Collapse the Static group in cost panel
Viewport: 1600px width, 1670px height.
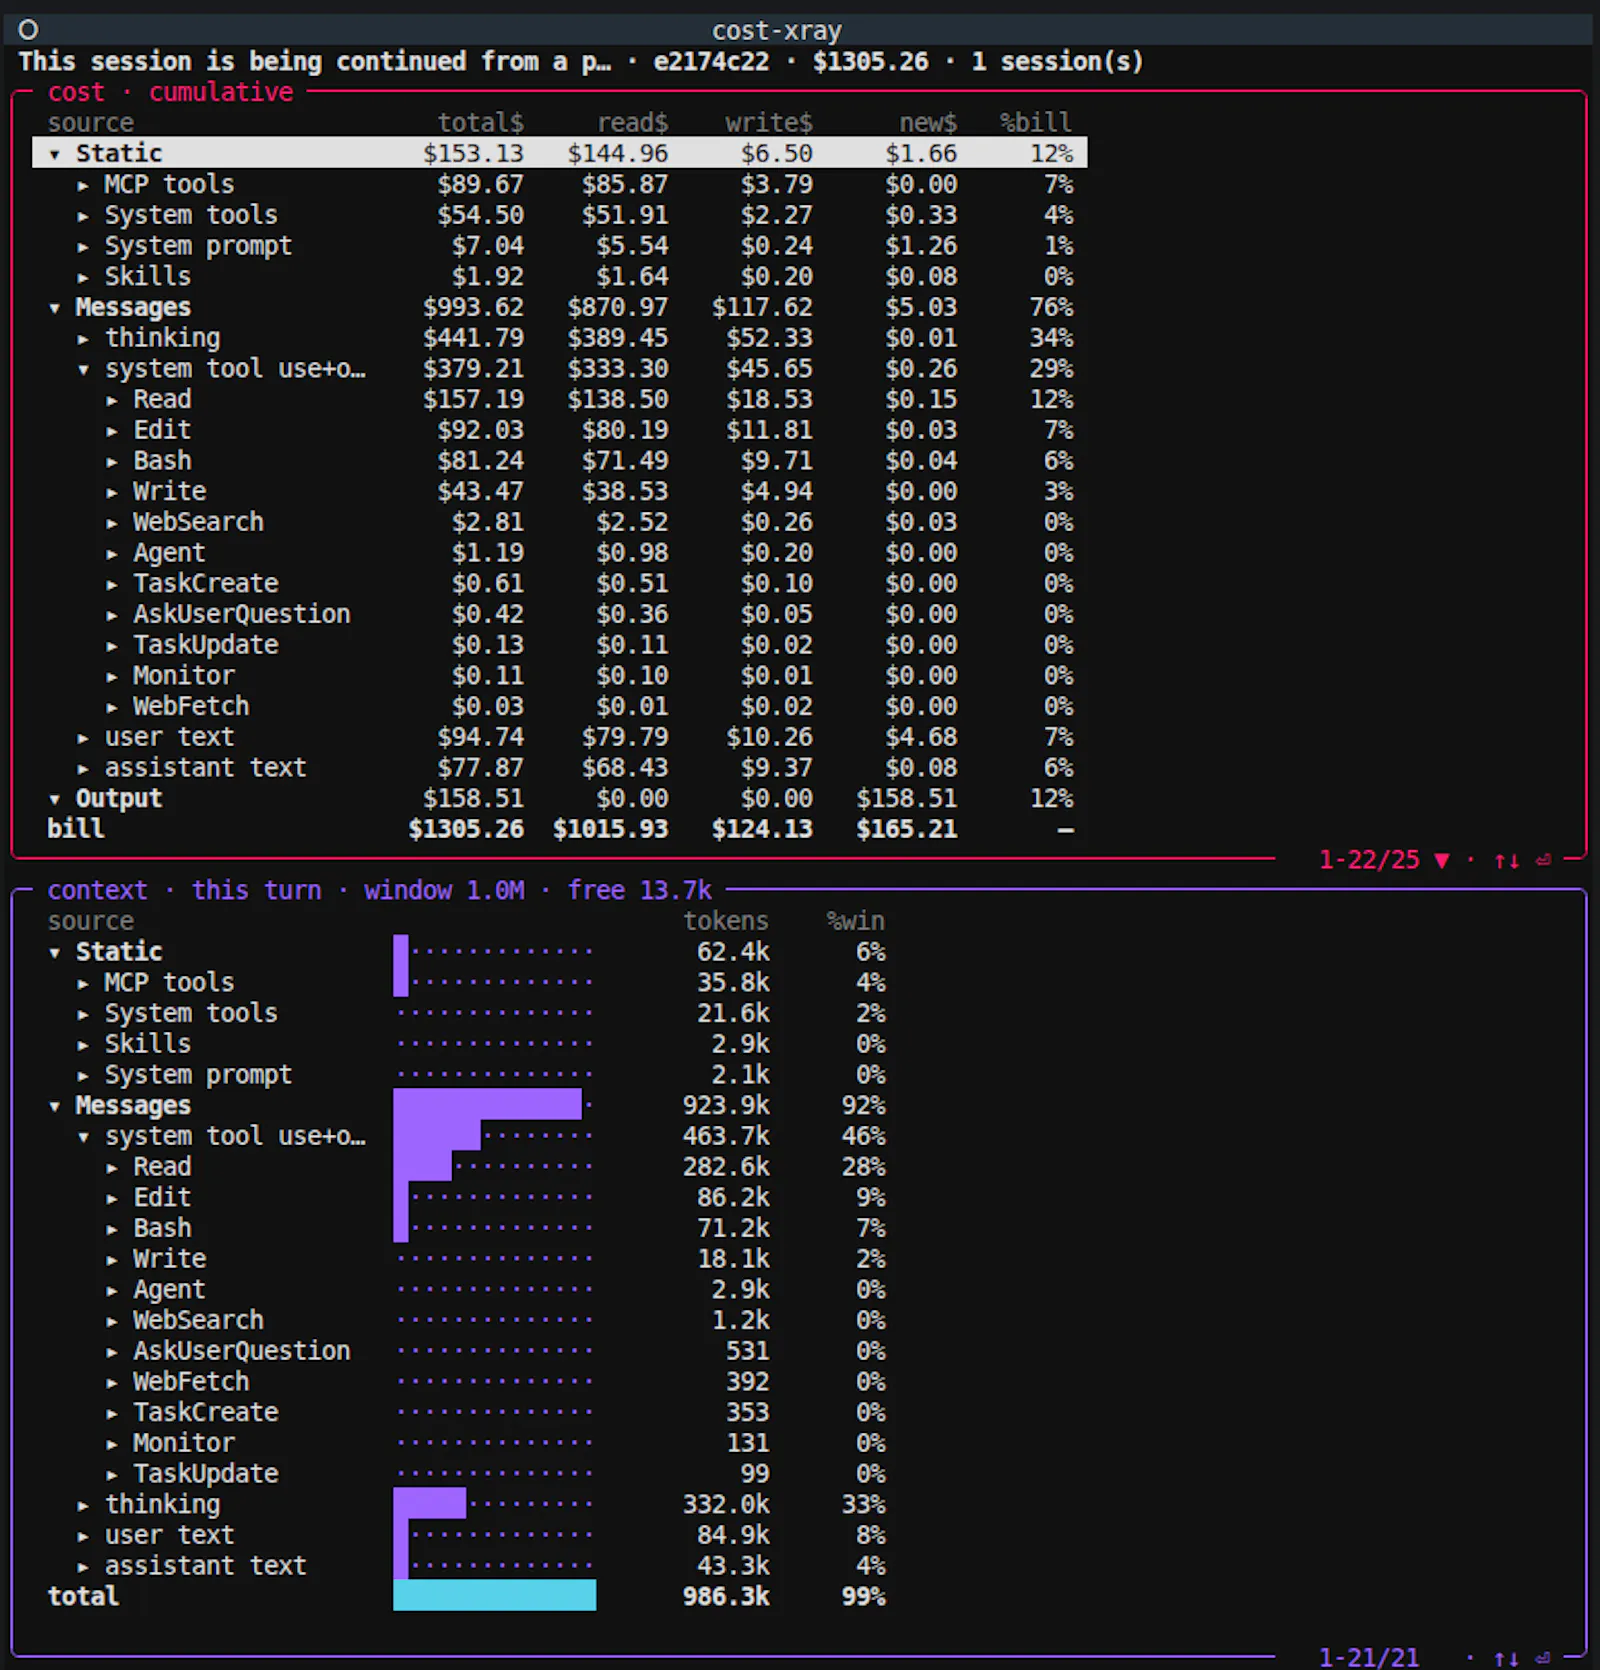(x=55, y=154)
